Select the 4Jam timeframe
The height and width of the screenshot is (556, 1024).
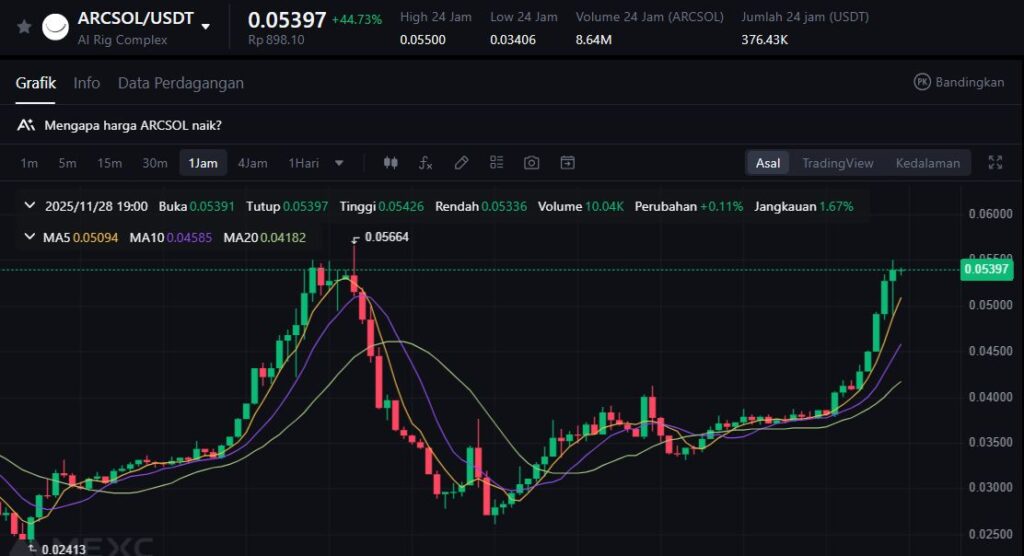252,163
